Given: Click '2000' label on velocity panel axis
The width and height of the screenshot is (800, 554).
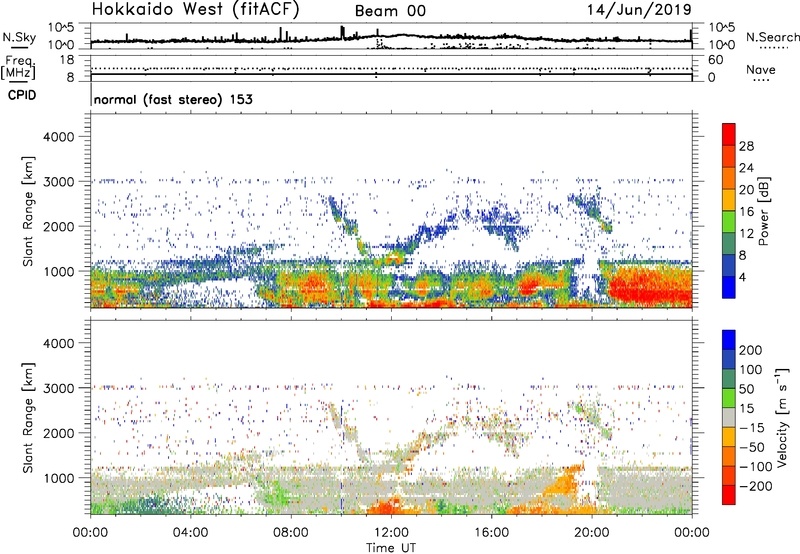Looking at the screenshot, I should pos(59,433).
